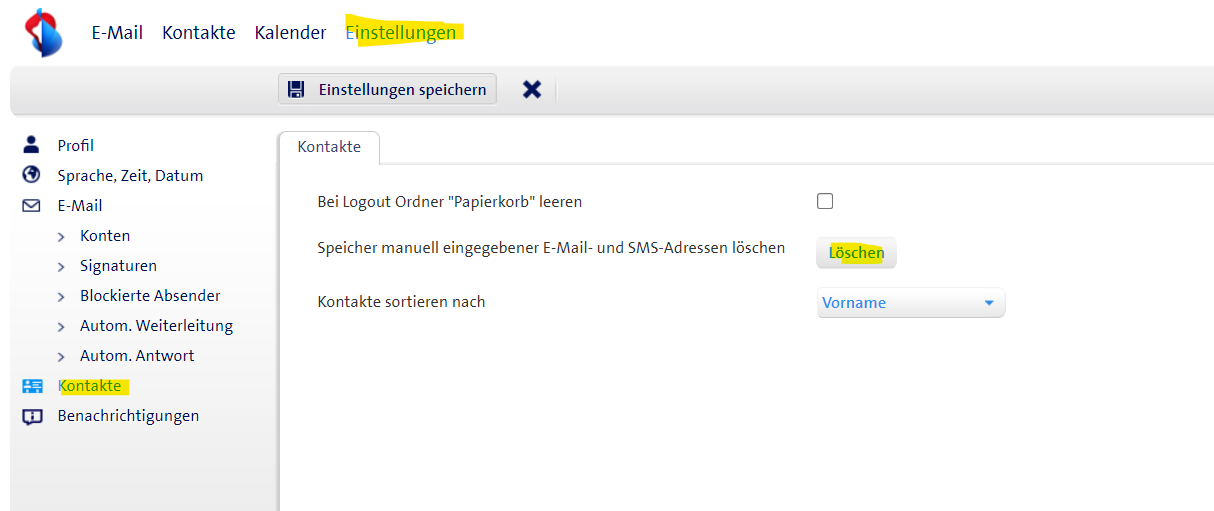This screenshot has width=1214, height=511.
Task: Expand the Signaturen chevron
Action: point(61,267)
